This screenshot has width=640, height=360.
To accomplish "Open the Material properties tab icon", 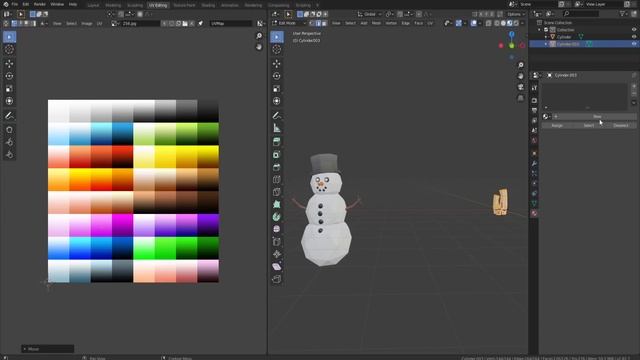I will click(x=534, y=213).
